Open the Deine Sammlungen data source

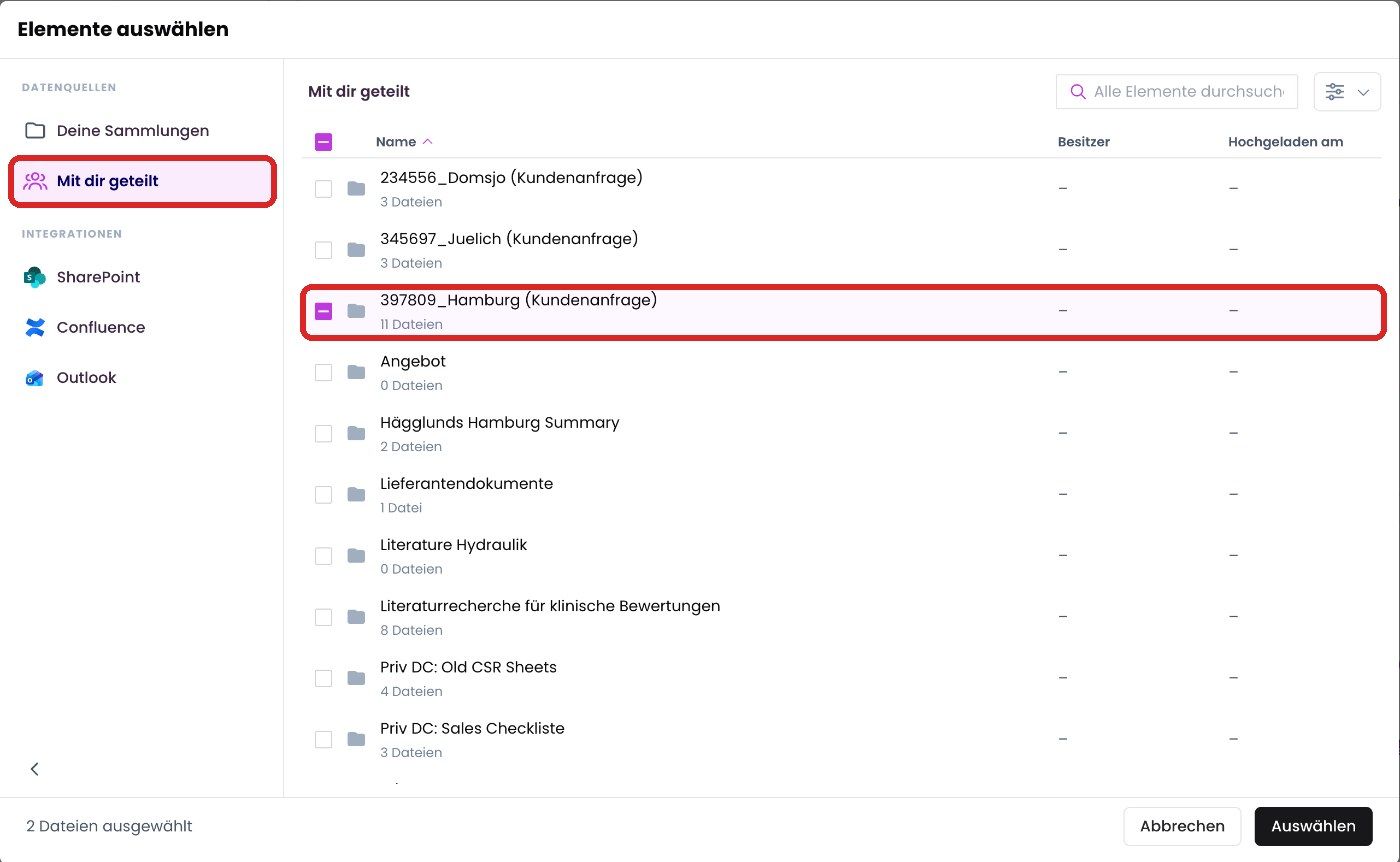point(142,131)
